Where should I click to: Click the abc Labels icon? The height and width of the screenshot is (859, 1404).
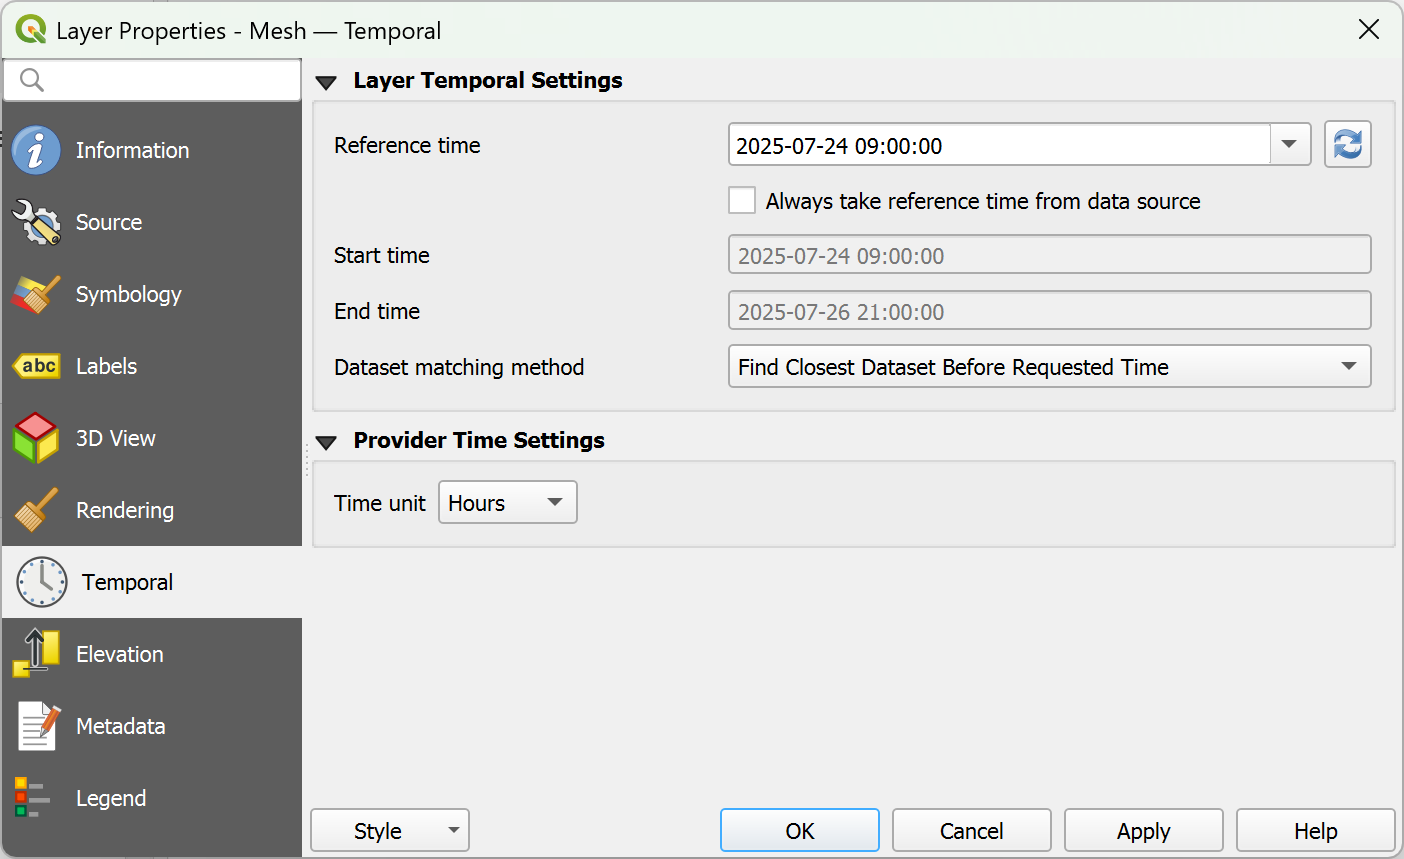pos(37,366)
